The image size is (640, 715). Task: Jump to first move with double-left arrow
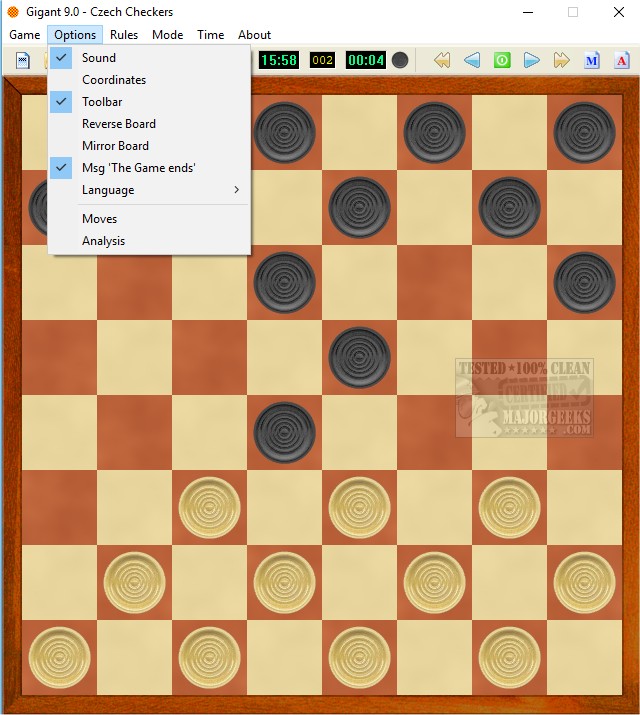442,60
